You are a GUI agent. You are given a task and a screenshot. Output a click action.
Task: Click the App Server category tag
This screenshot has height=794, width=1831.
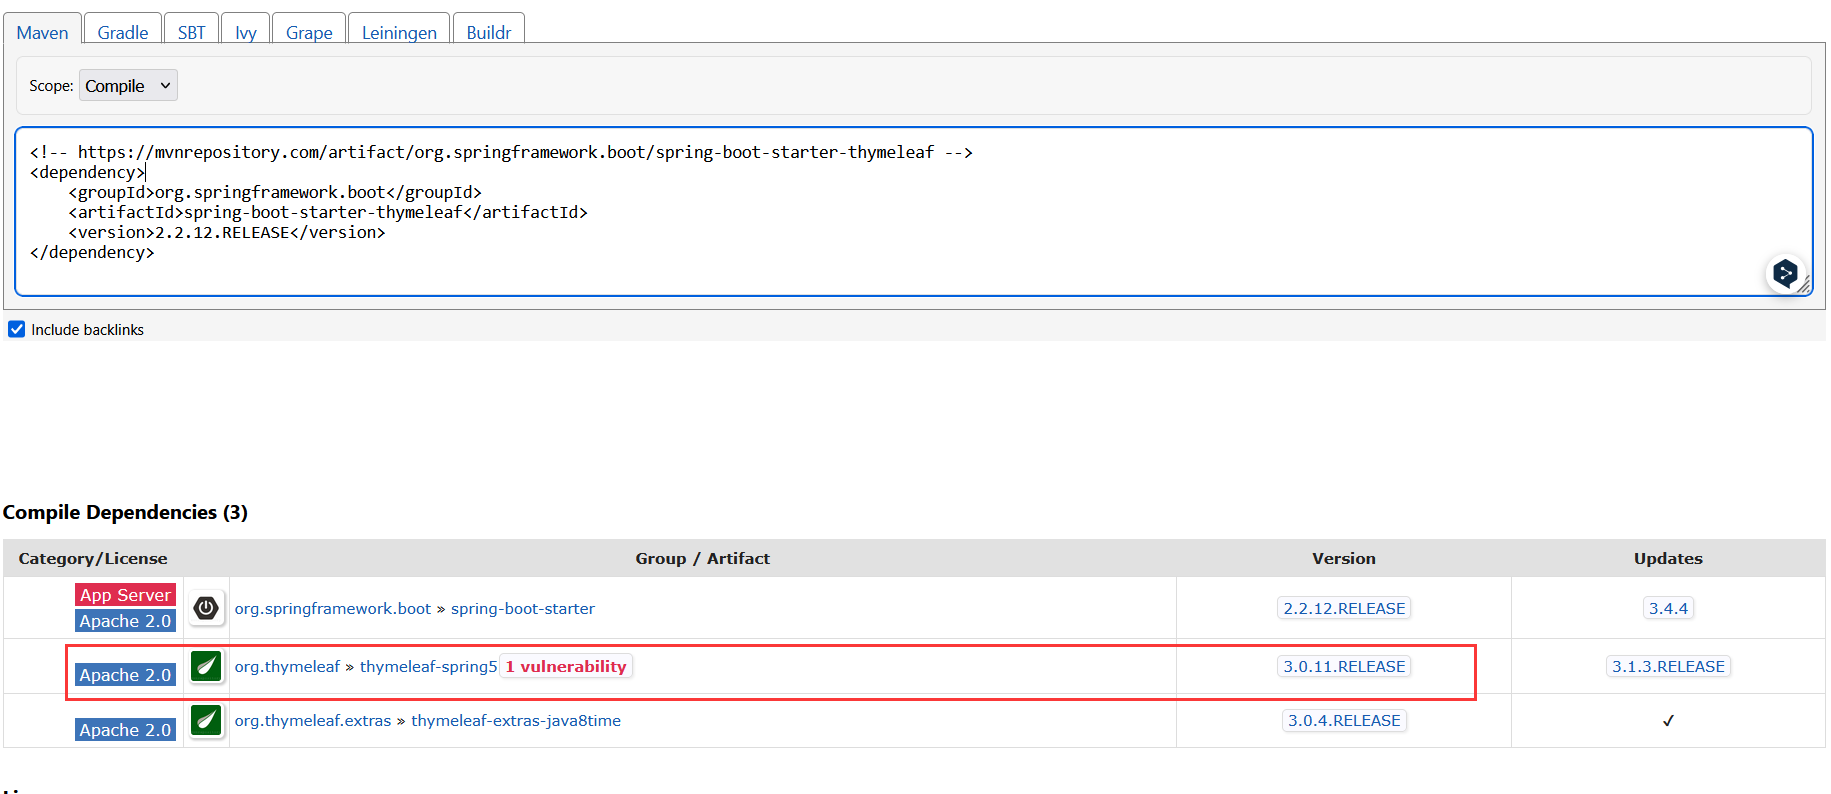(x=126, y=594)
